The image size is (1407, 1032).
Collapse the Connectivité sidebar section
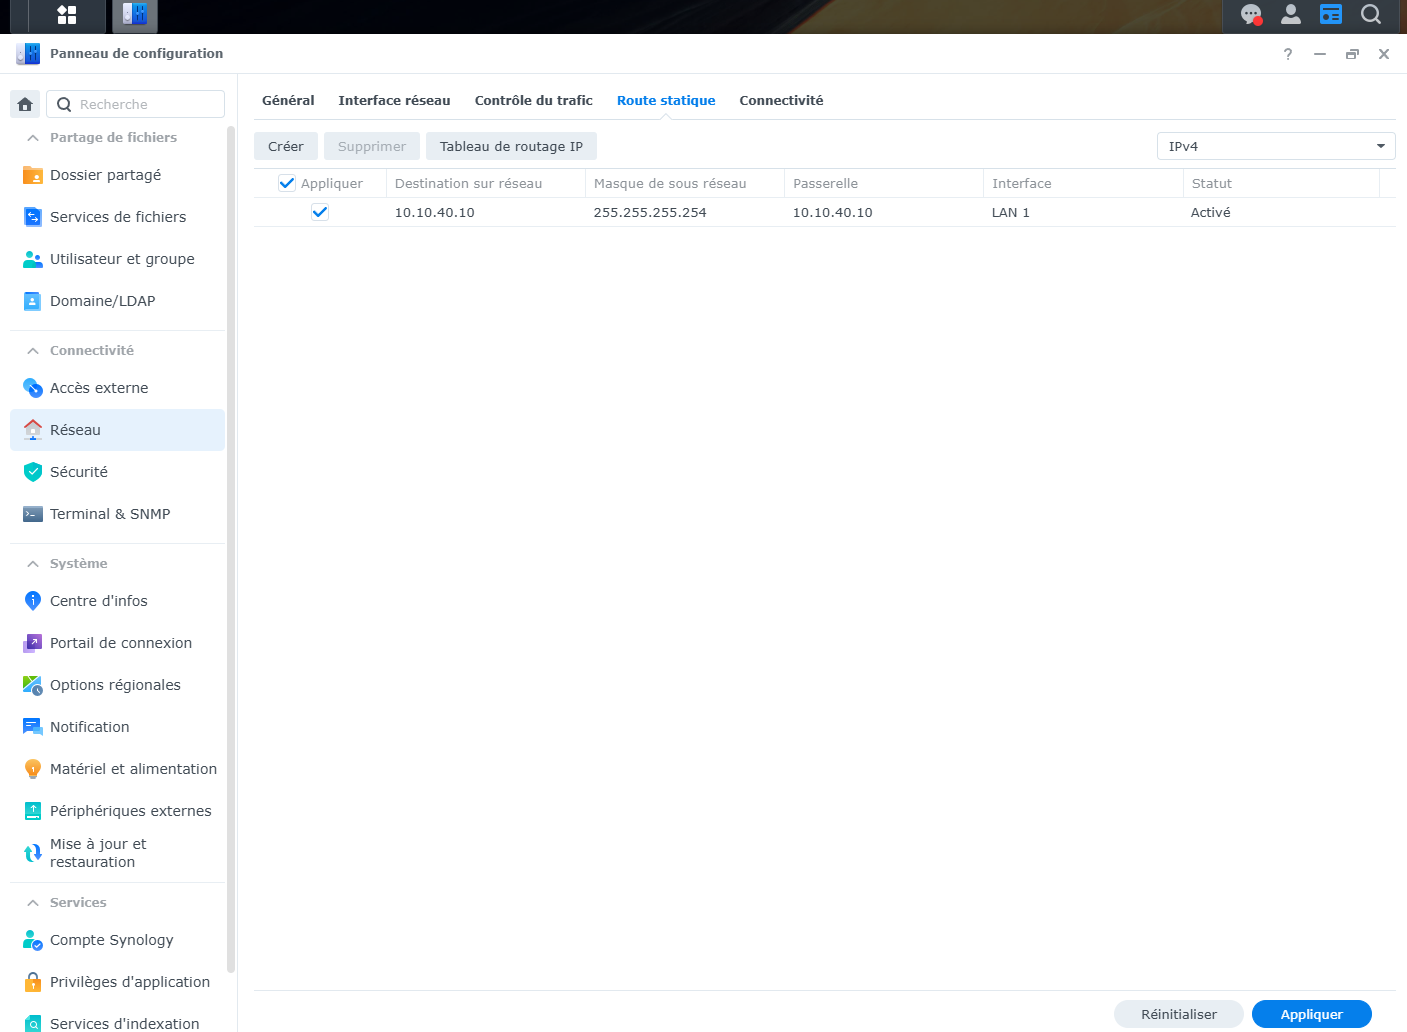coord(33,351)
